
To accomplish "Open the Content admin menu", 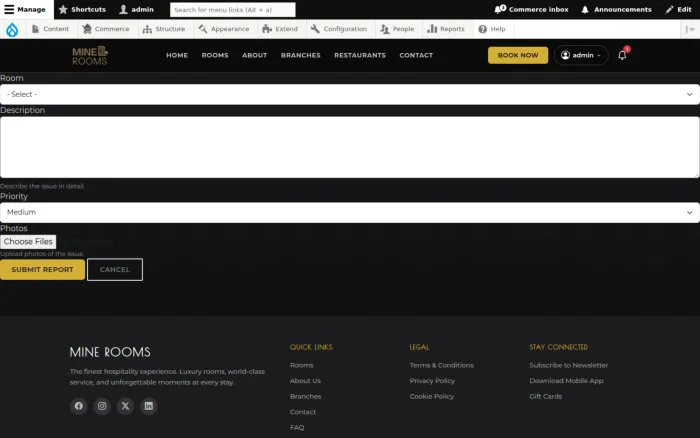I will (x=50, y=29).
